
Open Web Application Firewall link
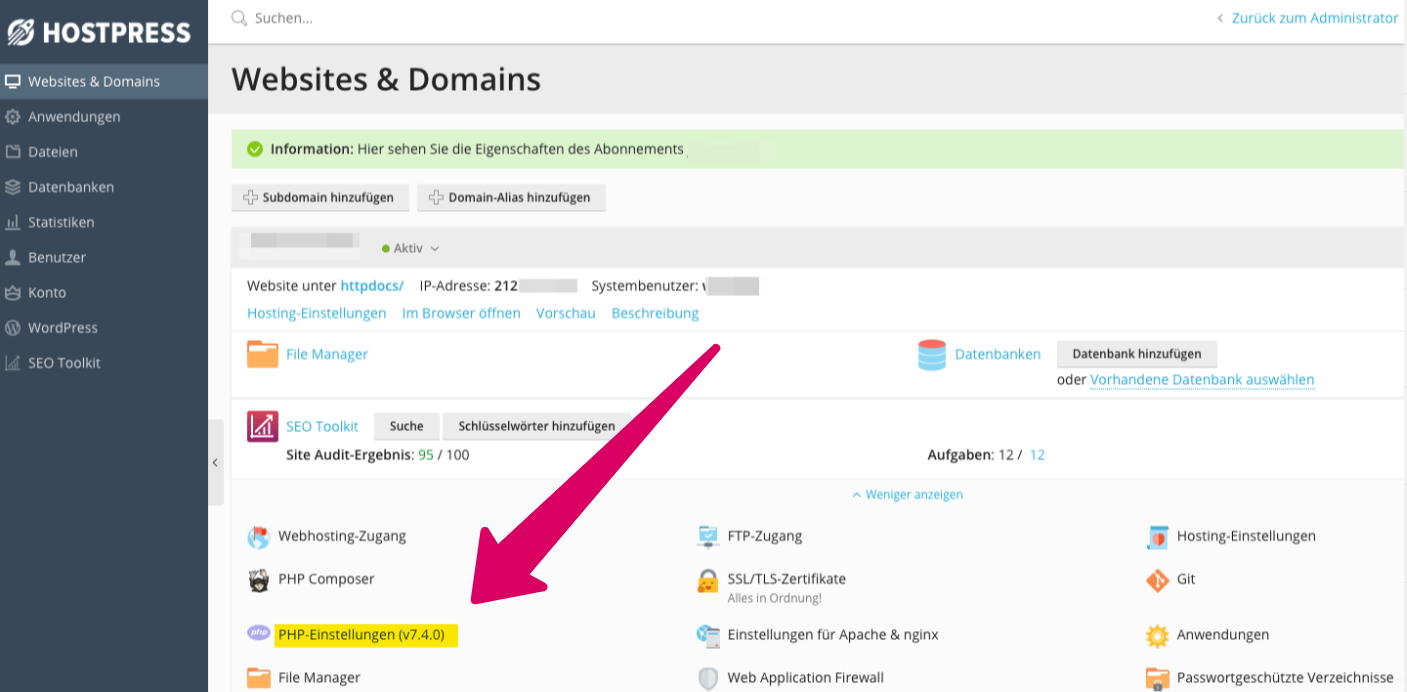click(x=806, y=678)
